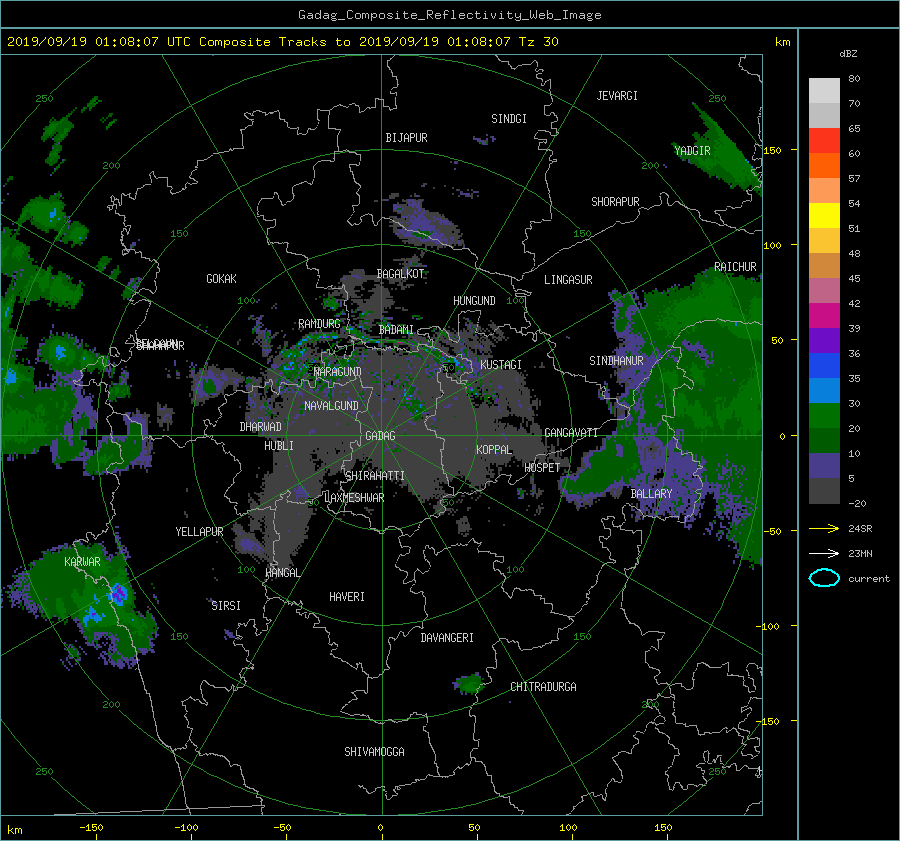Click the green 20-30 dBZ color swatch
Screen dimensions: 900x841
824,416
